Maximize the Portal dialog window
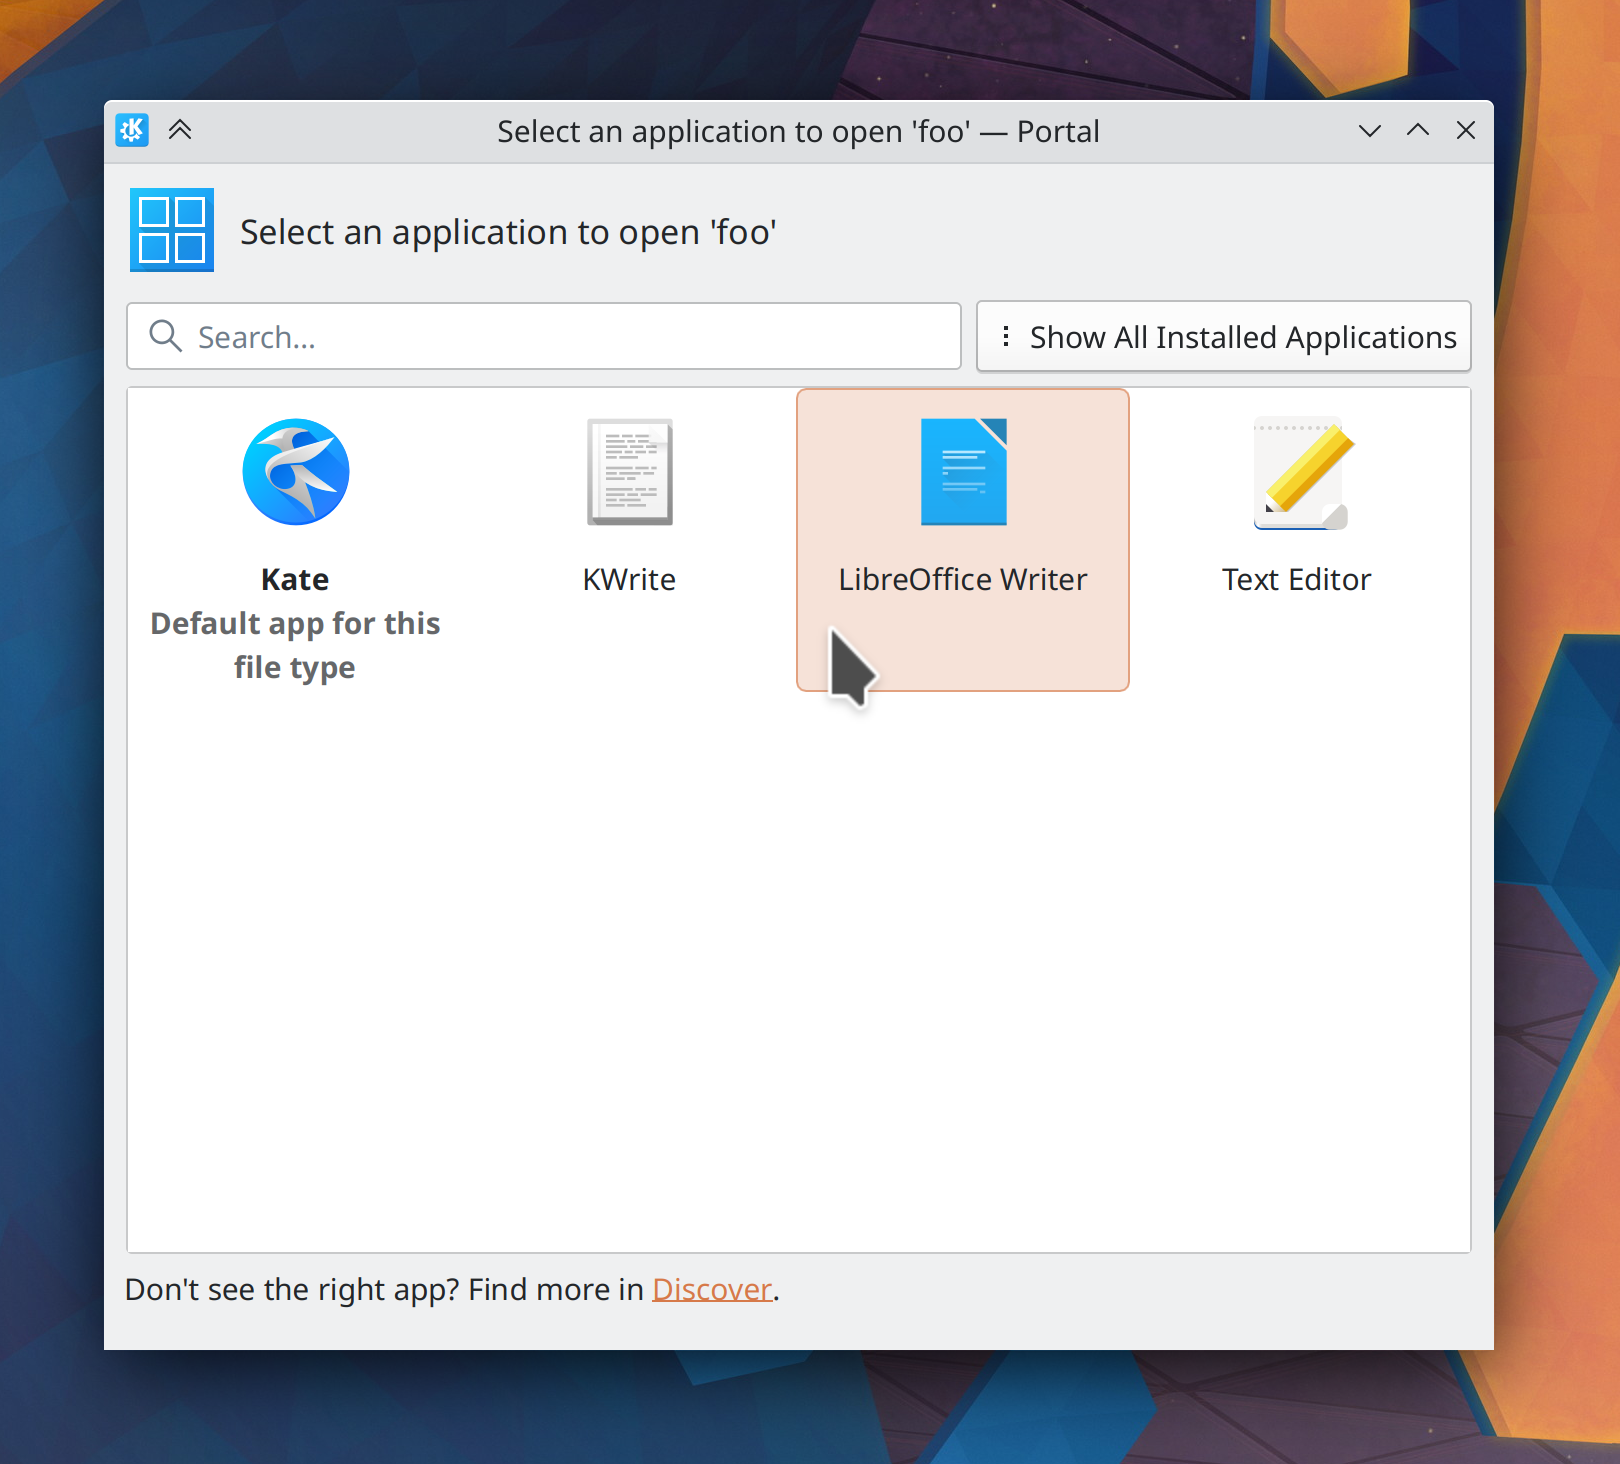The height and width of the screenshot is (1464, 1620). point(1418,130)
